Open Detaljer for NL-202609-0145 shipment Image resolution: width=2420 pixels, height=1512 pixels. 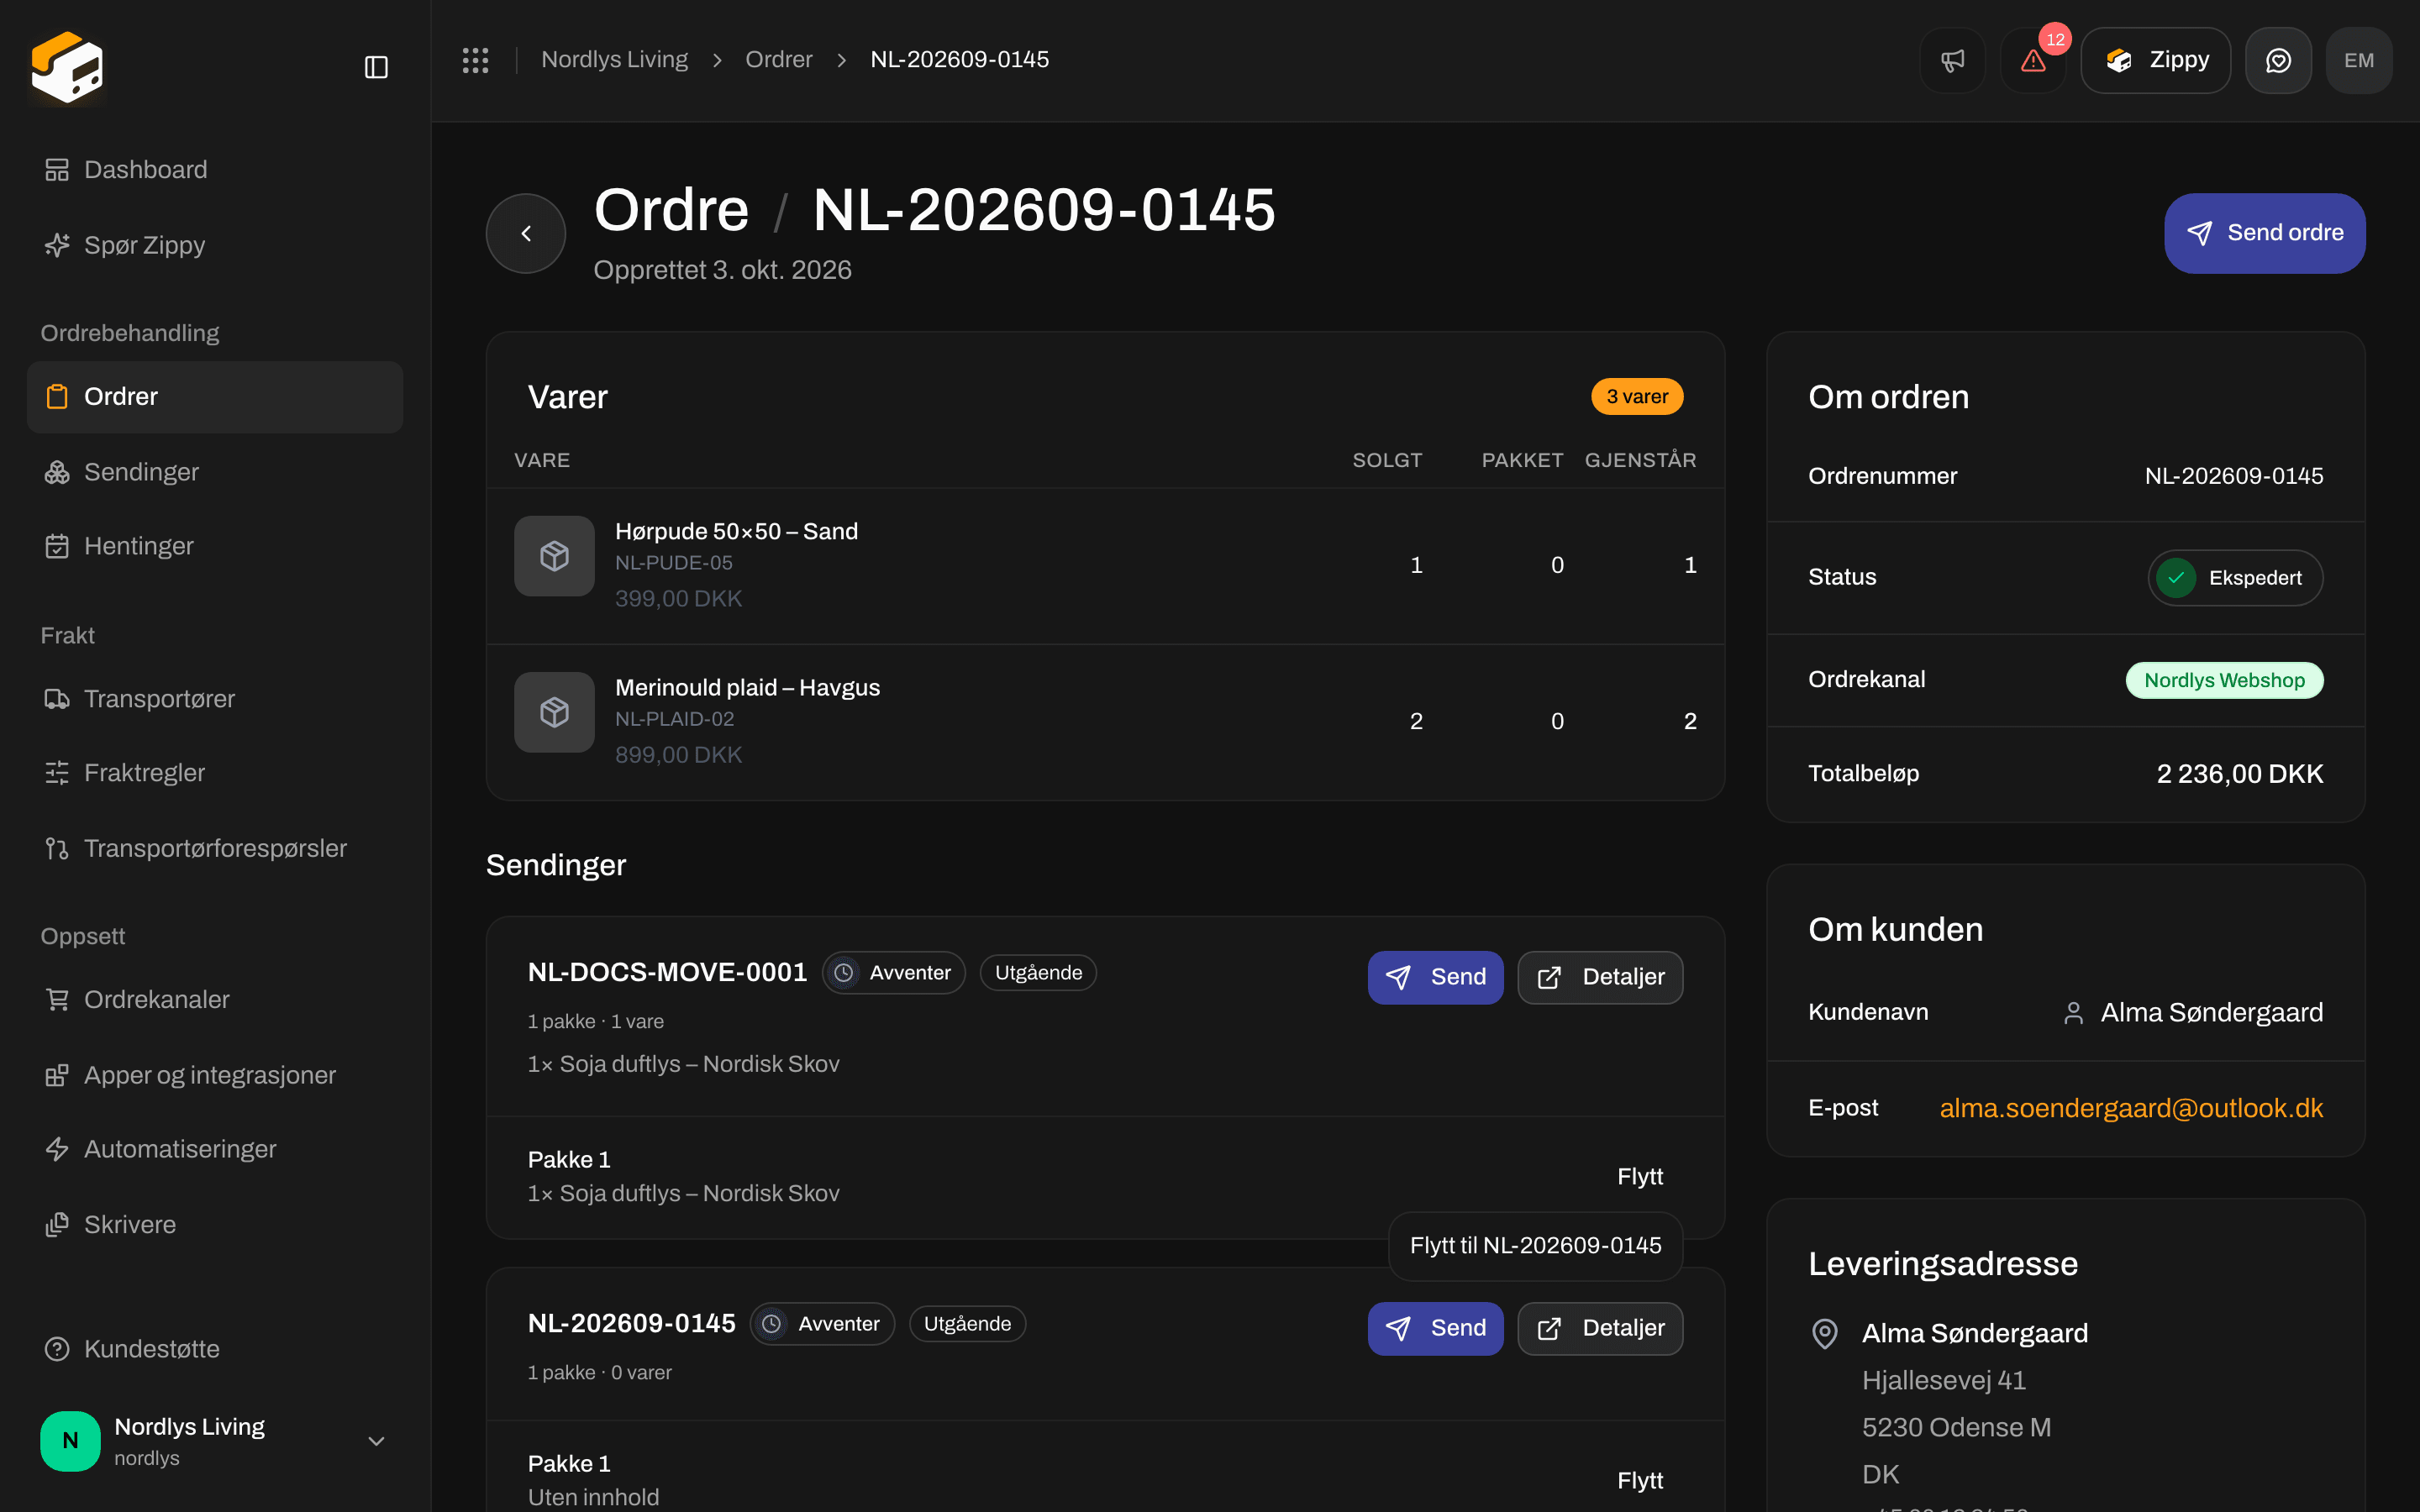click(x=1600, y=1328)
